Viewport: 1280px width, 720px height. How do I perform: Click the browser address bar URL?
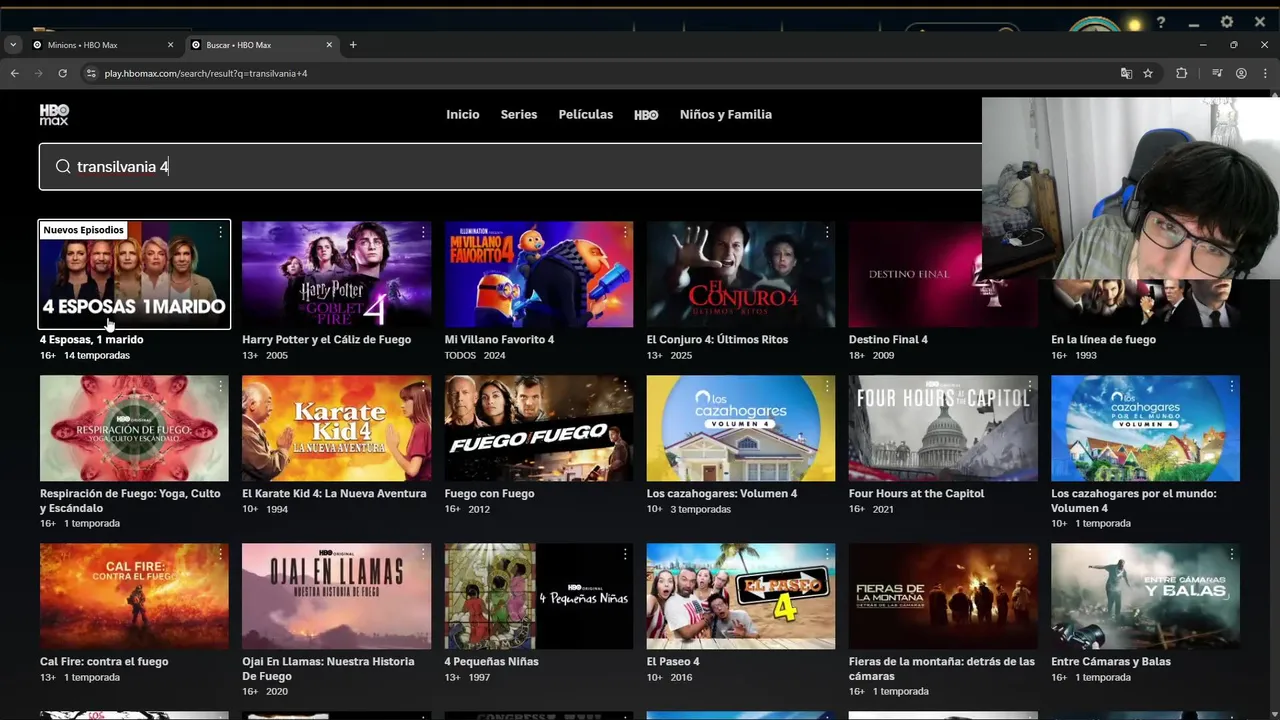pos(206,73)
